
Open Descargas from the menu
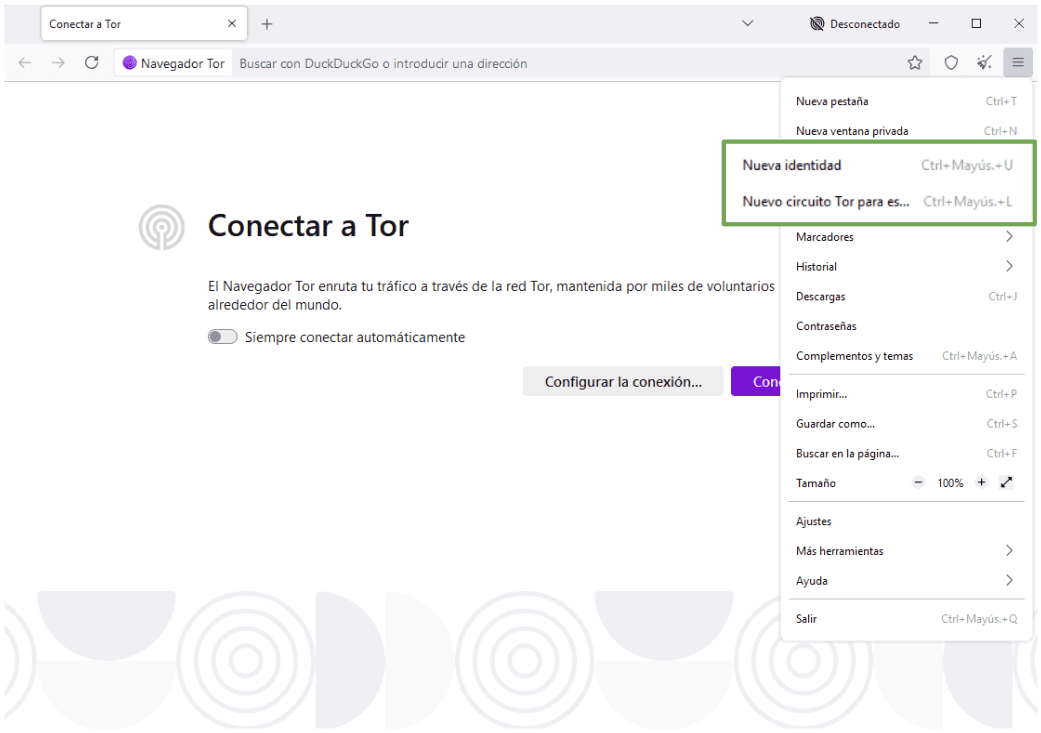(x=820, y=296)
